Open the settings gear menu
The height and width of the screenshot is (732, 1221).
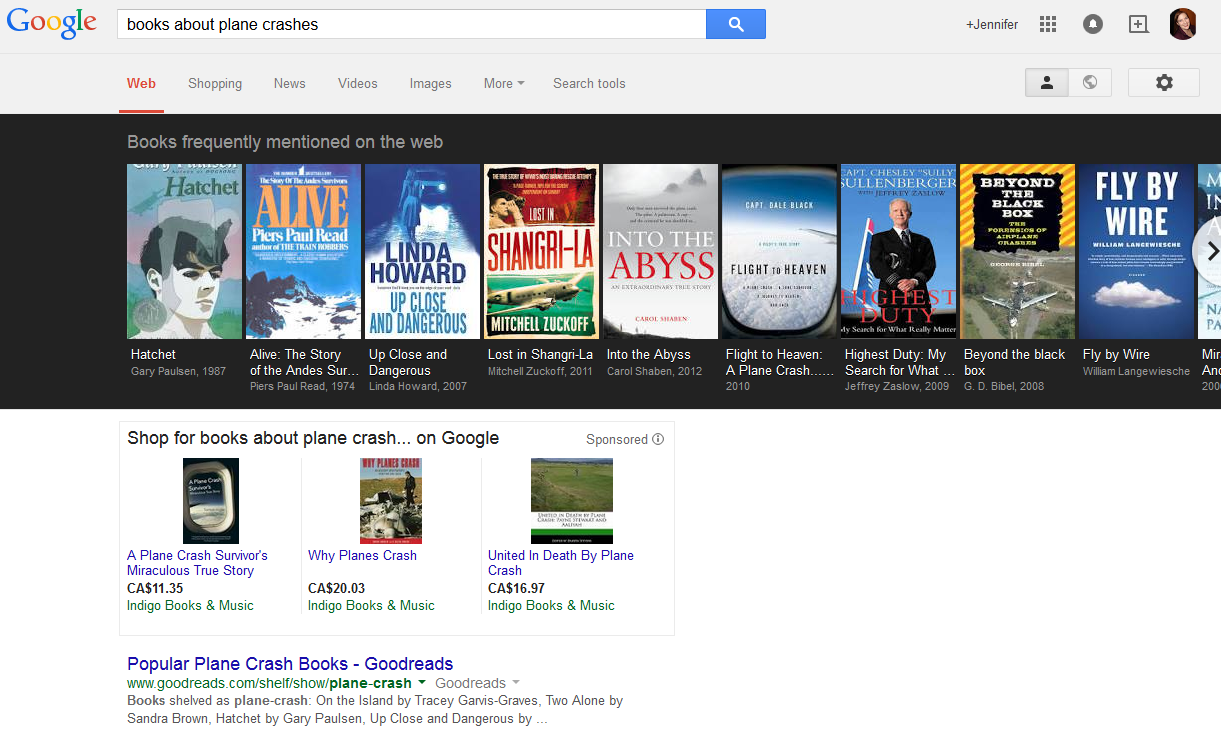click(x=1163, y=83)
